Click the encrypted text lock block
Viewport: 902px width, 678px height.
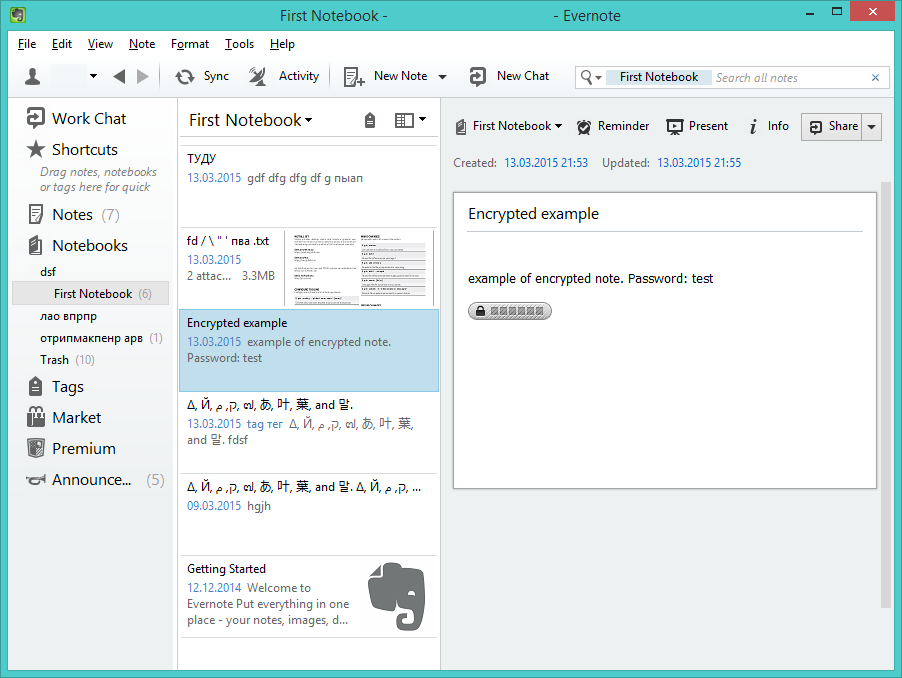pyautogui.click(x=510, y=311)
